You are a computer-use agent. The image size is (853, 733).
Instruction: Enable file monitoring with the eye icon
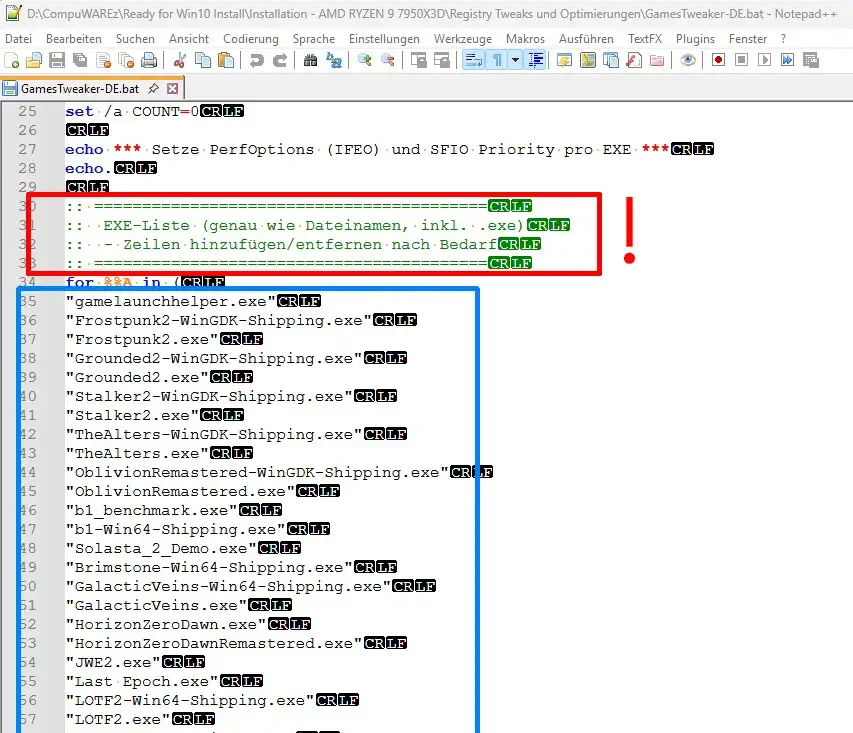[x=689, y=61]
